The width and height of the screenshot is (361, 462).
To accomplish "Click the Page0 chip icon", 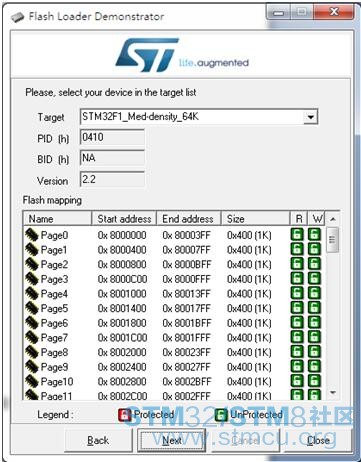I will click(x=32, y=235).
